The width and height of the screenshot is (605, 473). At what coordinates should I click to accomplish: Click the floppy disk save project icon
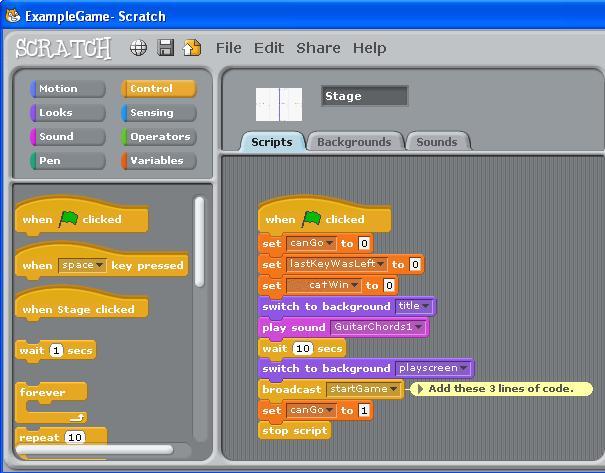click(x=166, y=48)
